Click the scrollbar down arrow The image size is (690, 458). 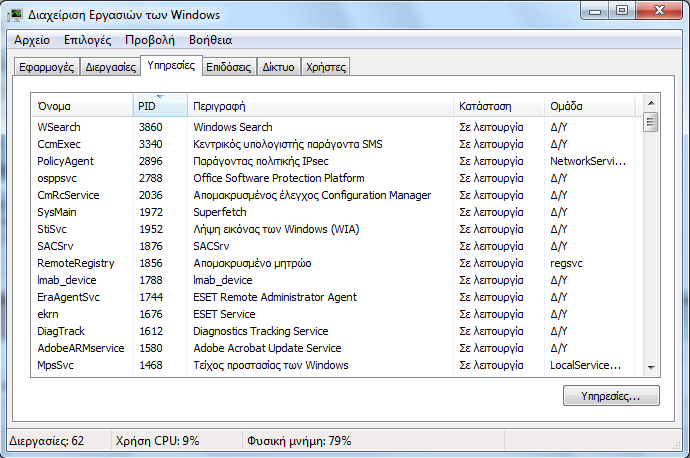(650, 367)
